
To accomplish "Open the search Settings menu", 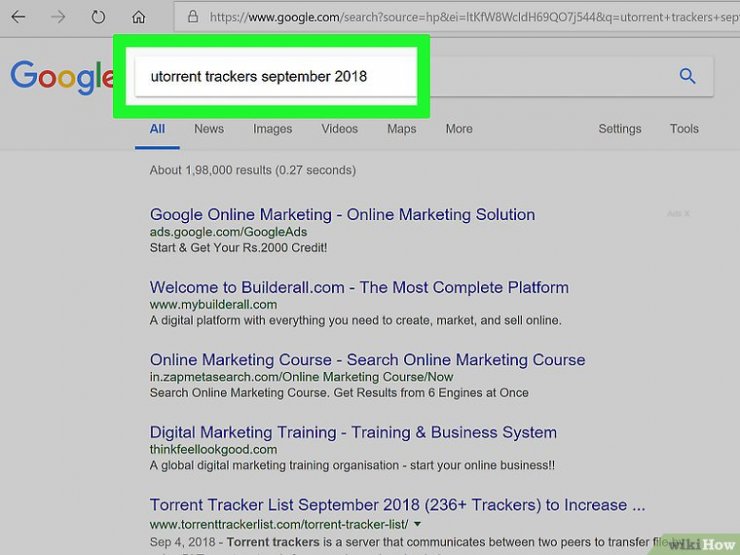I will tap(620, 129).
